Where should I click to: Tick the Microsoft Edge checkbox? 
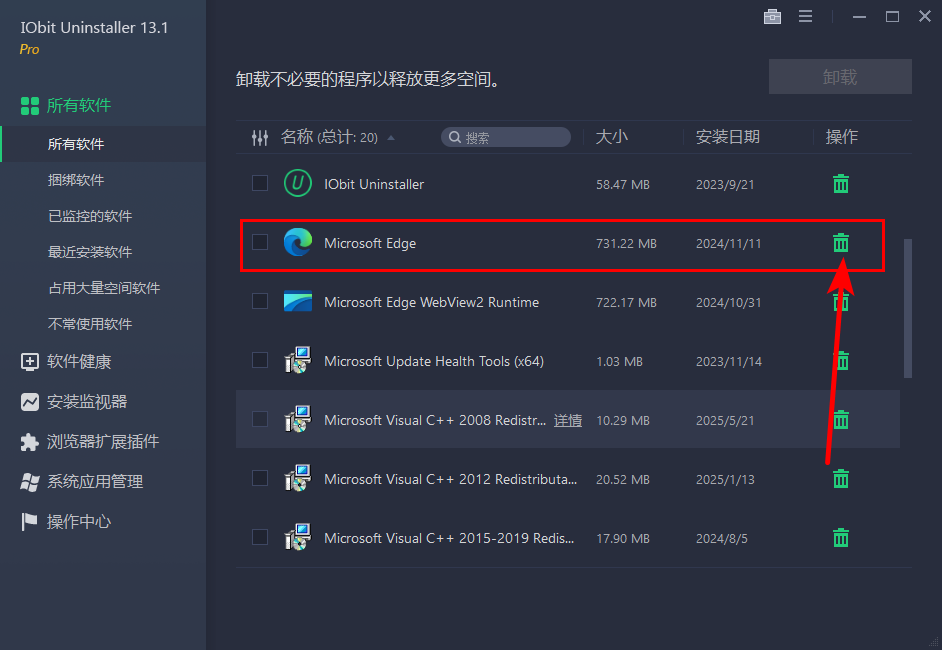tap(260, 241)
